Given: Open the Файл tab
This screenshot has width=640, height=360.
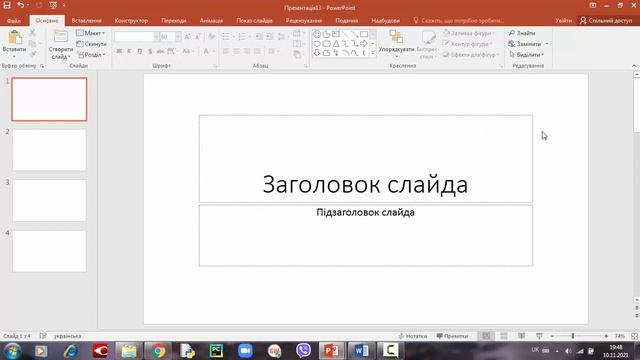Looking at the screenshot, I should pos(13,20).
